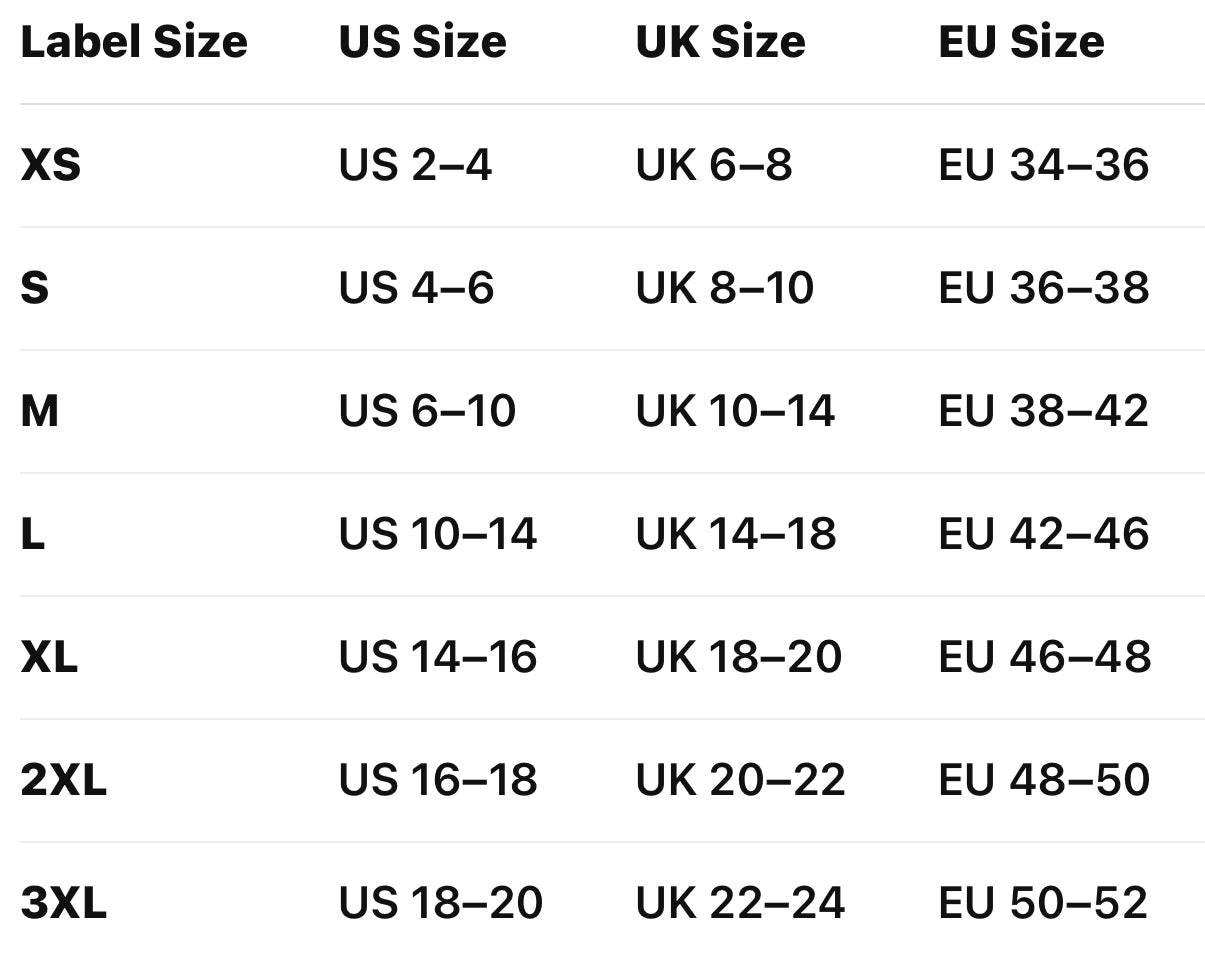
Task: Click the US 14–16 cell
Action: [x=437, y=657]
